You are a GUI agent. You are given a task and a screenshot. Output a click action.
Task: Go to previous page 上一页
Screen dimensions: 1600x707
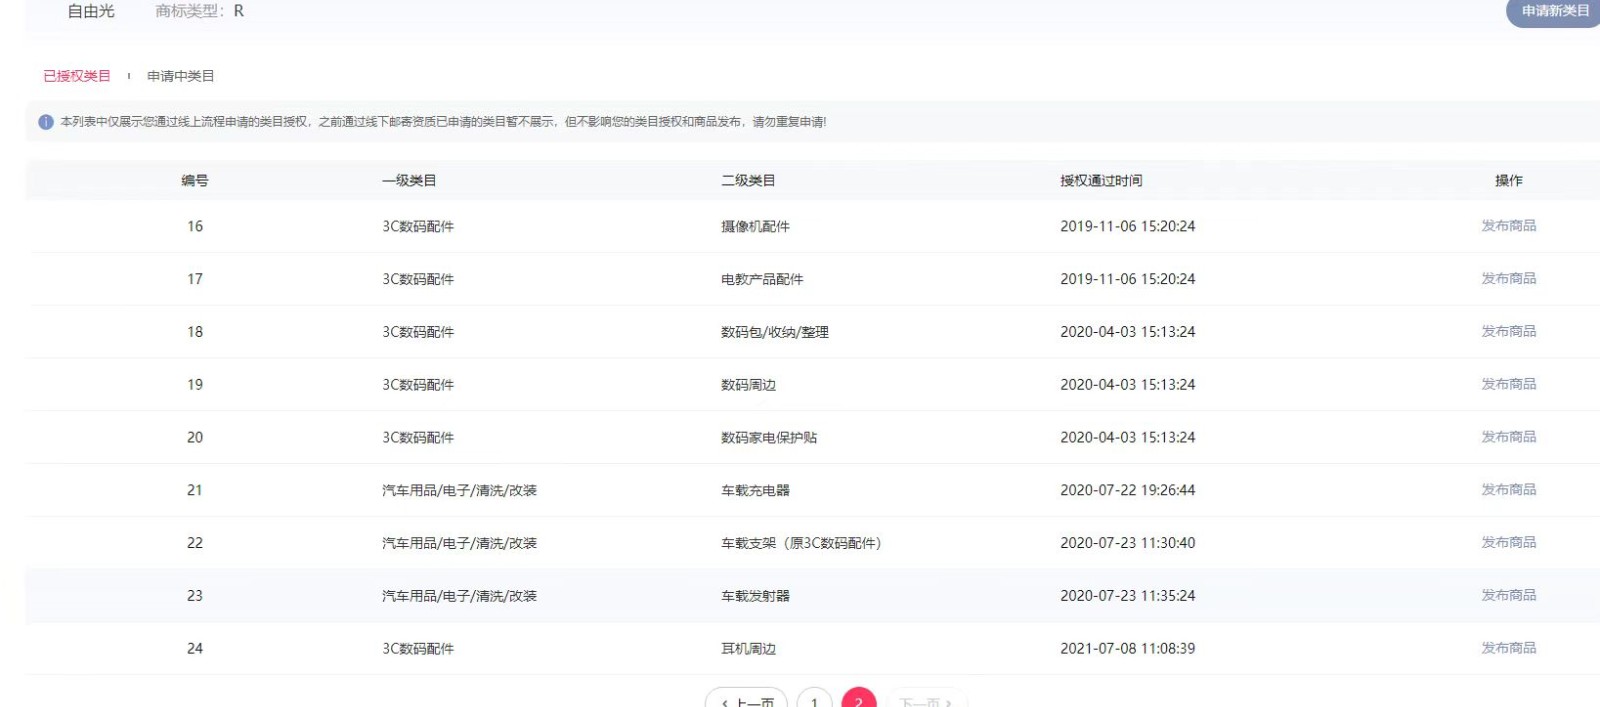(746, 698)
